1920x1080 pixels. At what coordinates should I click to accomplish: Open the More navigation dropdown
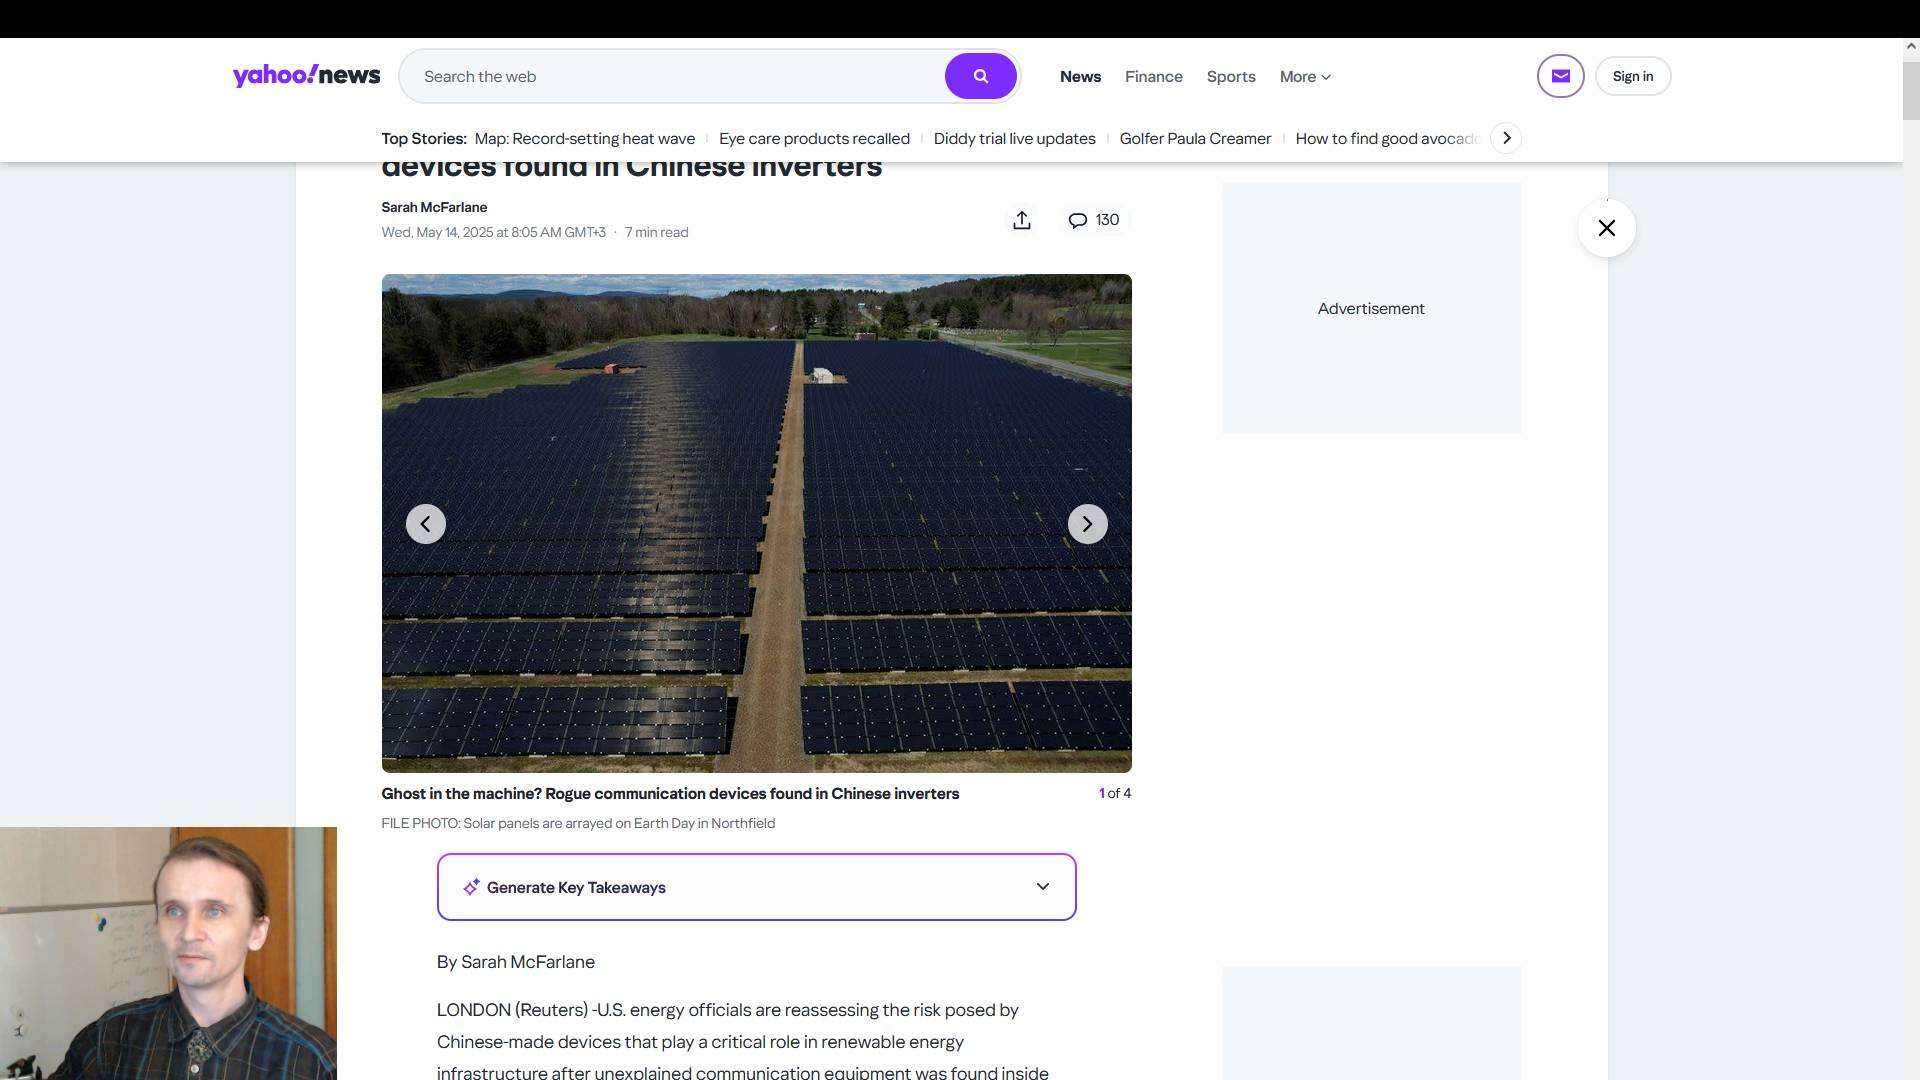pos(1304,76)
